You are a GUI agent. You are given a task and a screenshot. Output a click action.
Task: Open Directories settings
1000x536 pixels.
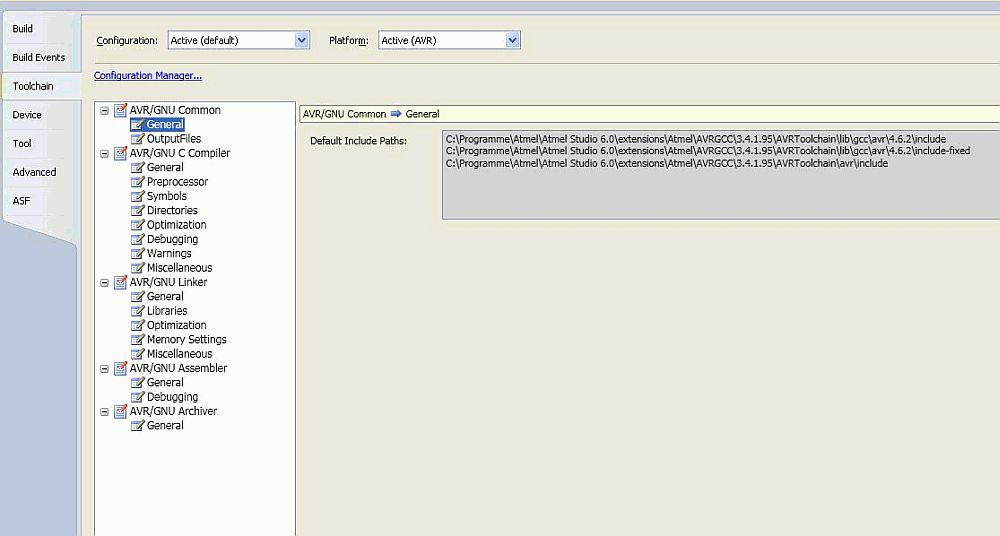(x=172, y=211)
